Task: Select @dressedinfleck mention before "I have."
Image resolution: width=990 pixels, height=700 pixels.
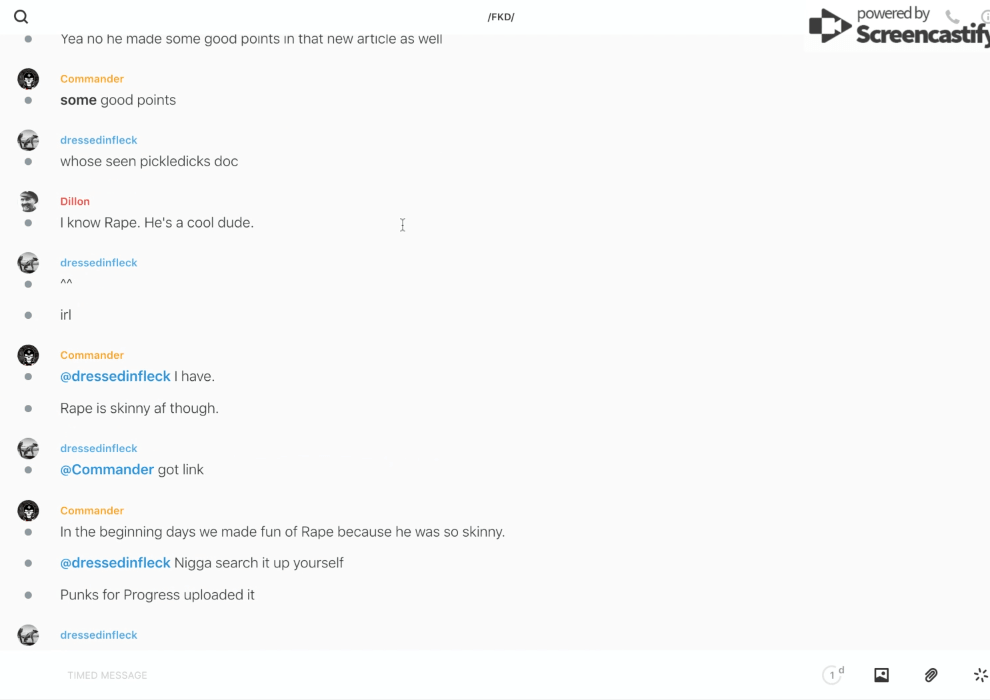Action: click(x=115, y=376)
